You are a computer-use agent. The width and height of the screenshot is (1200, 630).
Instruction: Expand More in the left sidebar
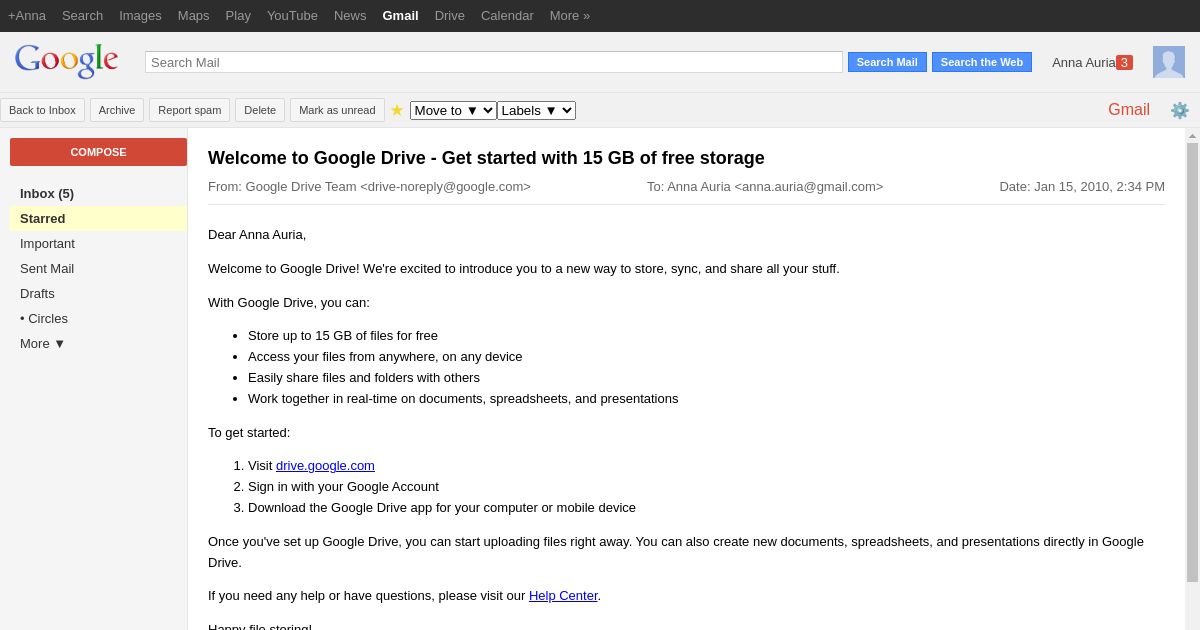42,343
